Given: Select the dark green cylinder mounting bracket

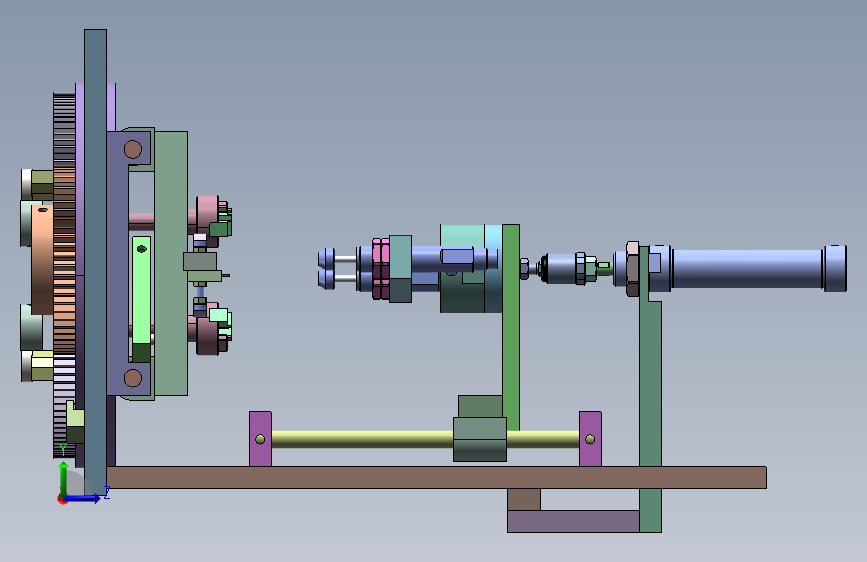Looking at the screenshot, I should pos(650,387).
